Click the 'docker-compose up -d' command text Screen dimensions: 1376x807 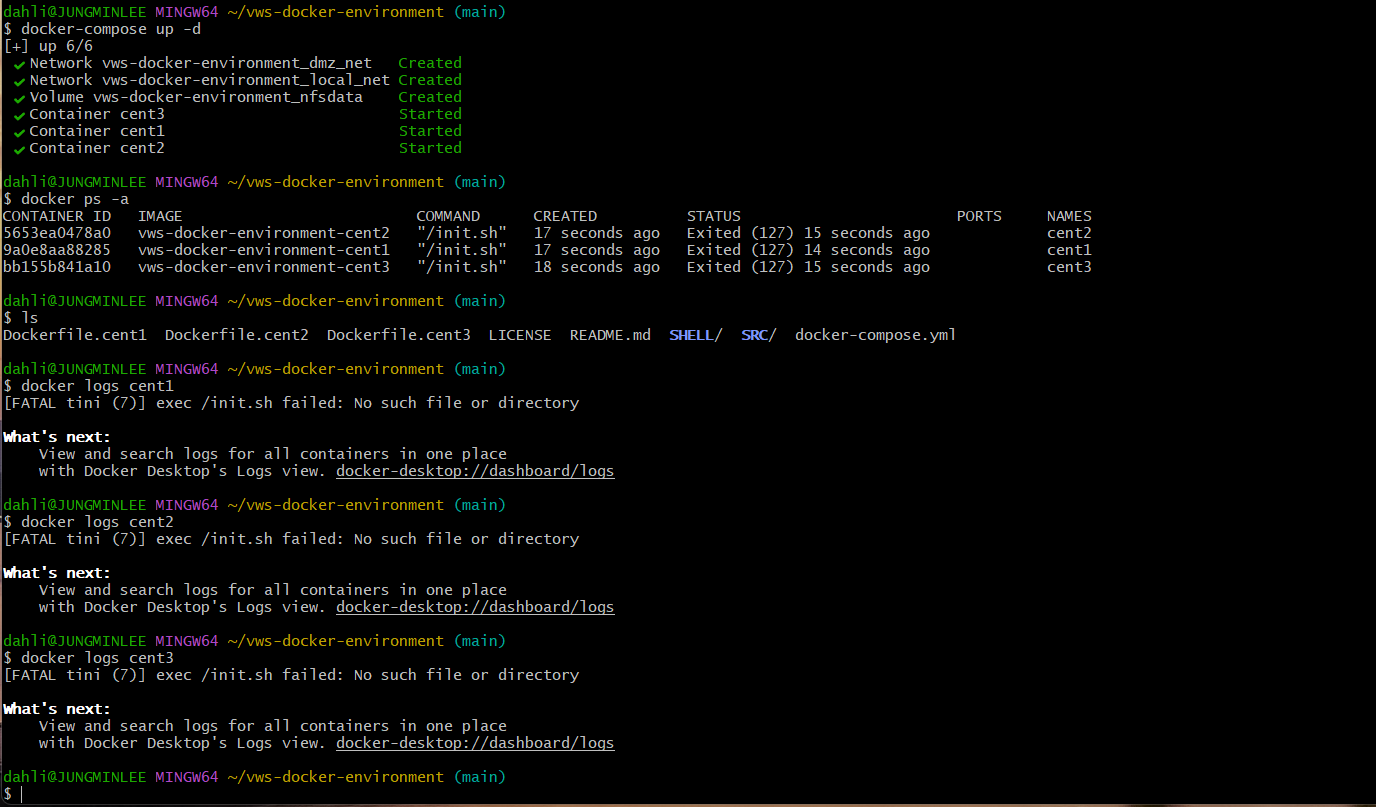coord(111,29)
